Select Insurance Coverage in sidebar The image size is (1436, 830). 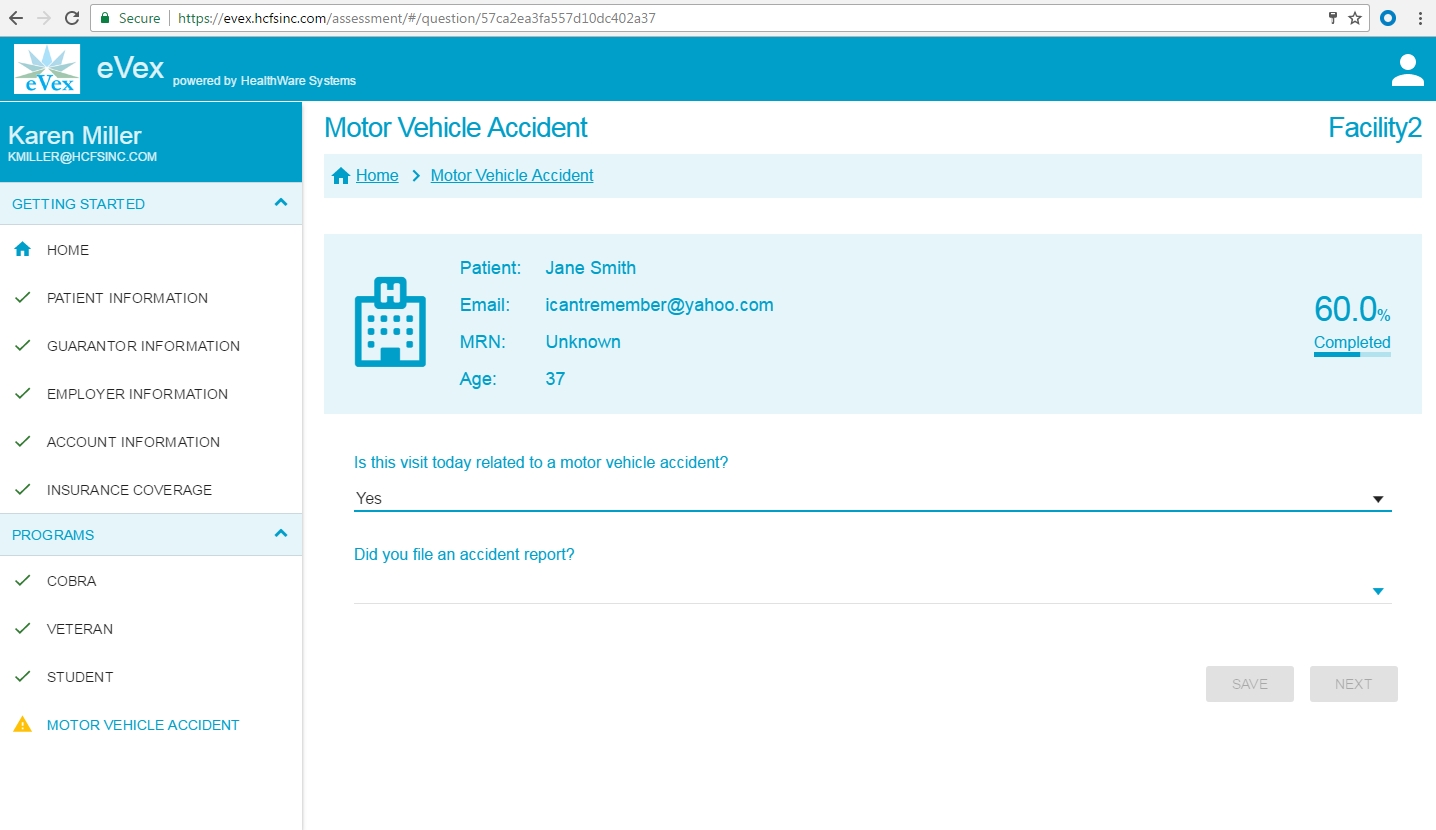click(129, 490)
